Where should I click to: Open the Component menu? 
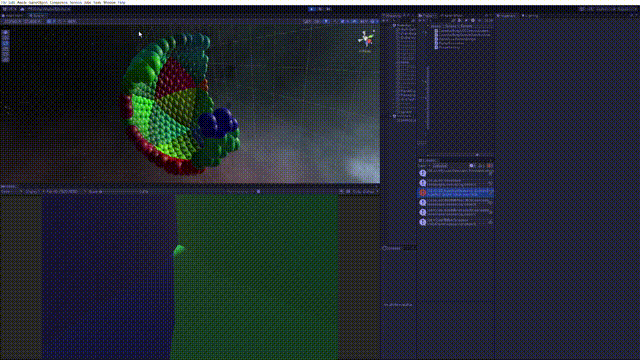pyautogui.click(x=58, y=2)
